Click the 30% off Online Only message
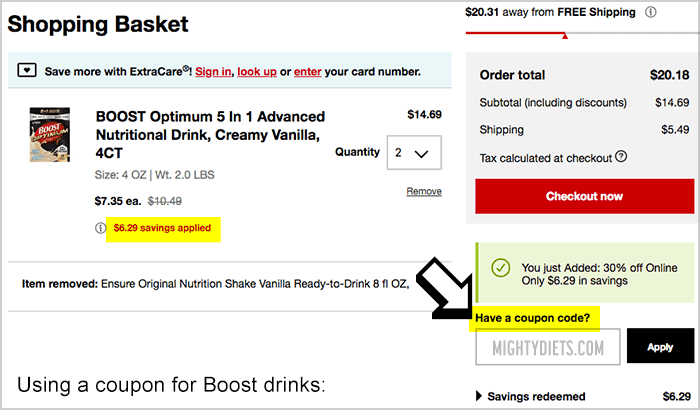This screenshot has height=410, width=700. coord(599,274)
